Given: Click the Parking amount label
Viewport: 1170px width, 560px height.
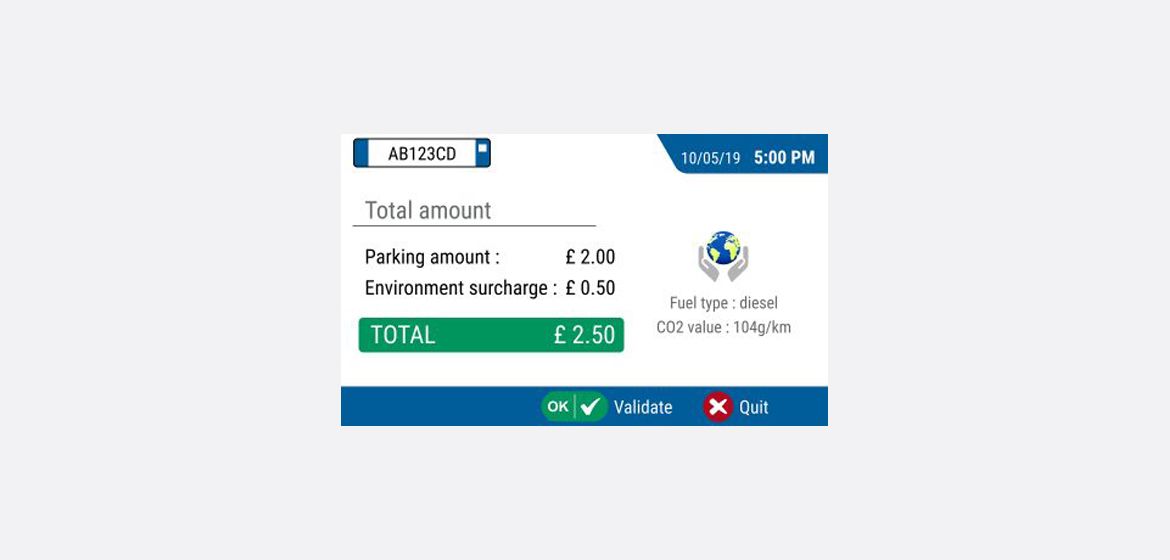Looking at the screenshot, I should click(432, 258).
